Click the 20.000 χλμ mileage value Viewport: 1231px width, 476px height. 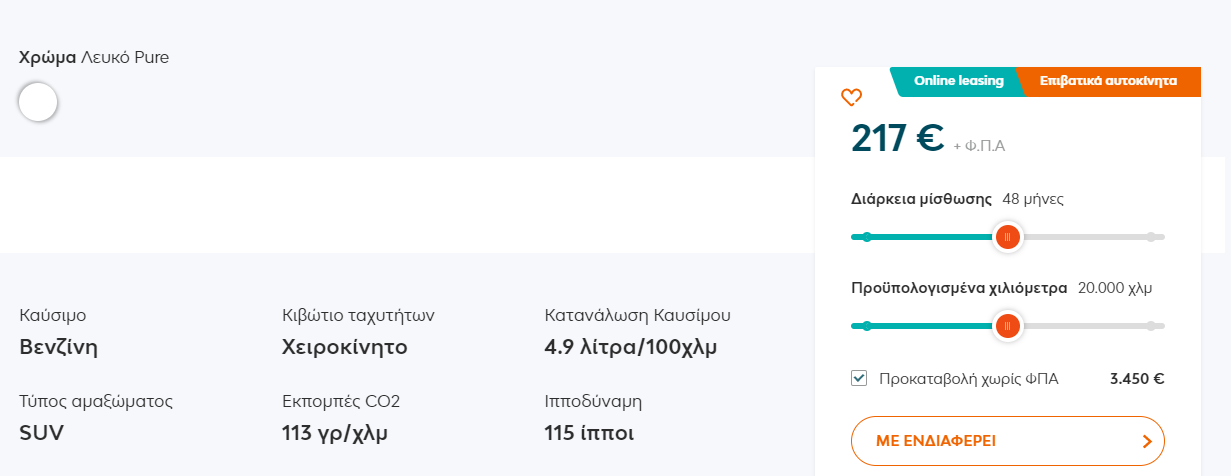1115,288
